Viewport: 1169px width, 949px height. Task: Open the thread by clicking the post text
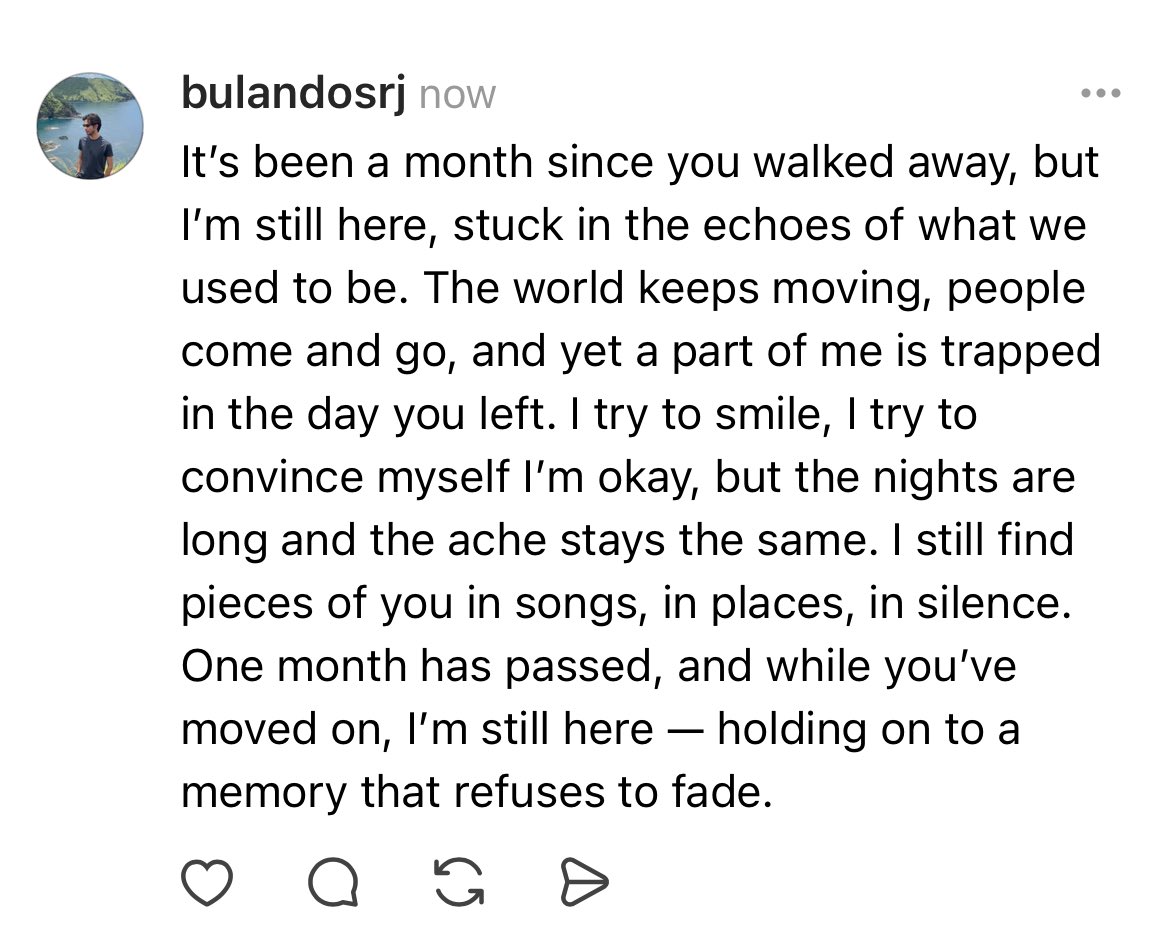click(x=640, y=476)
